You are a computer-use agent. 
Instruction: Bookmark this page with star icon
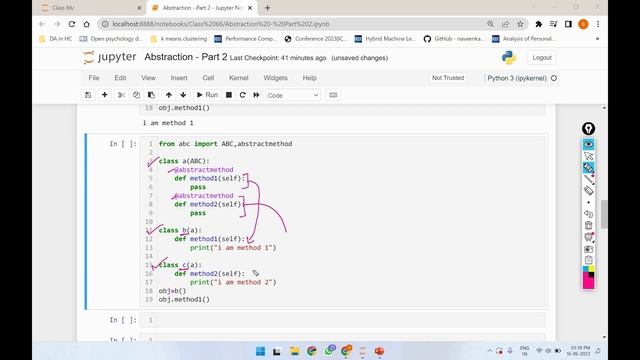click(x=520, y=24)
